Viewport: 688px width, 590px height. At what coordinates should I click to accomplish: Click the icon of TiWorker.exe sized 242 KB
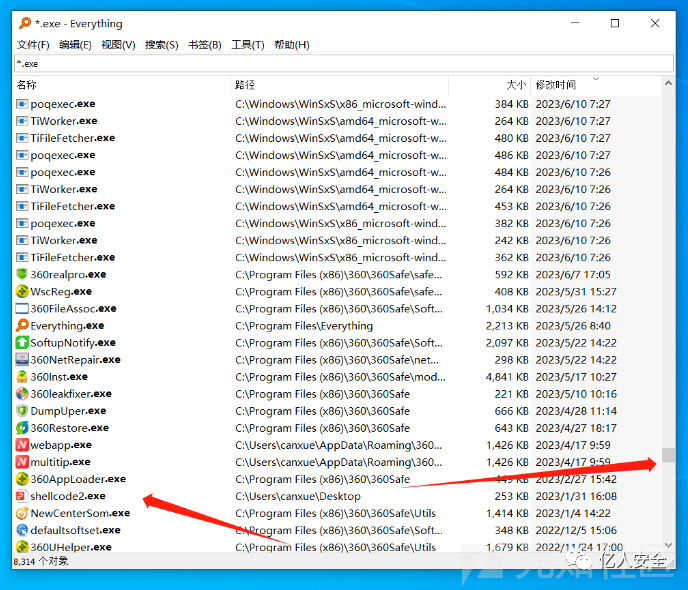pyautogui.click(x=22, y=240)
